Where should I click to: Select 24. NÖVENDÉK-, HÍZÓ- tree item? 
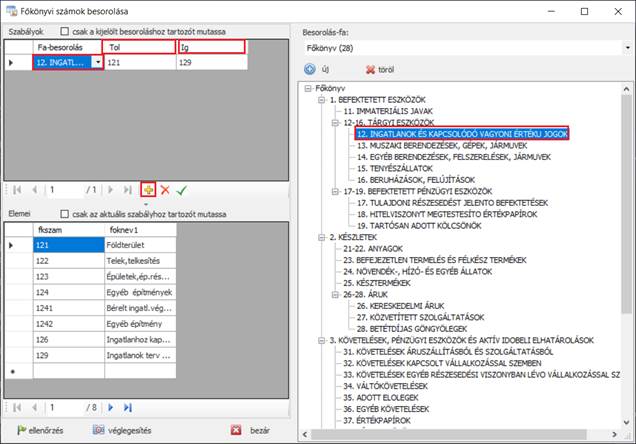417,271
